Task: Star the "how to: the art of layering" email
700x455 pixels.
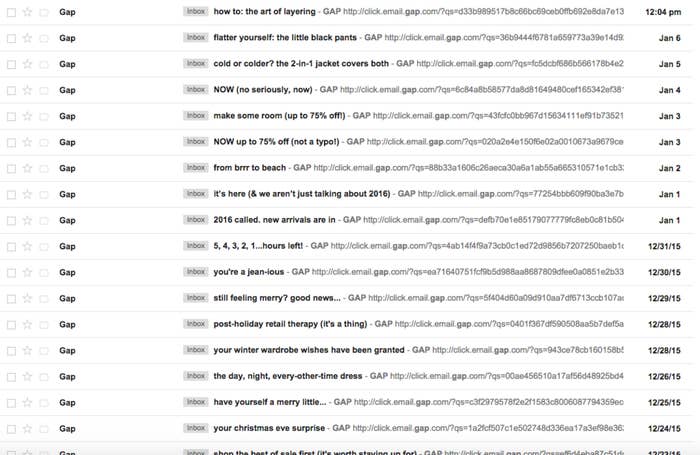Action: point(27,11)
